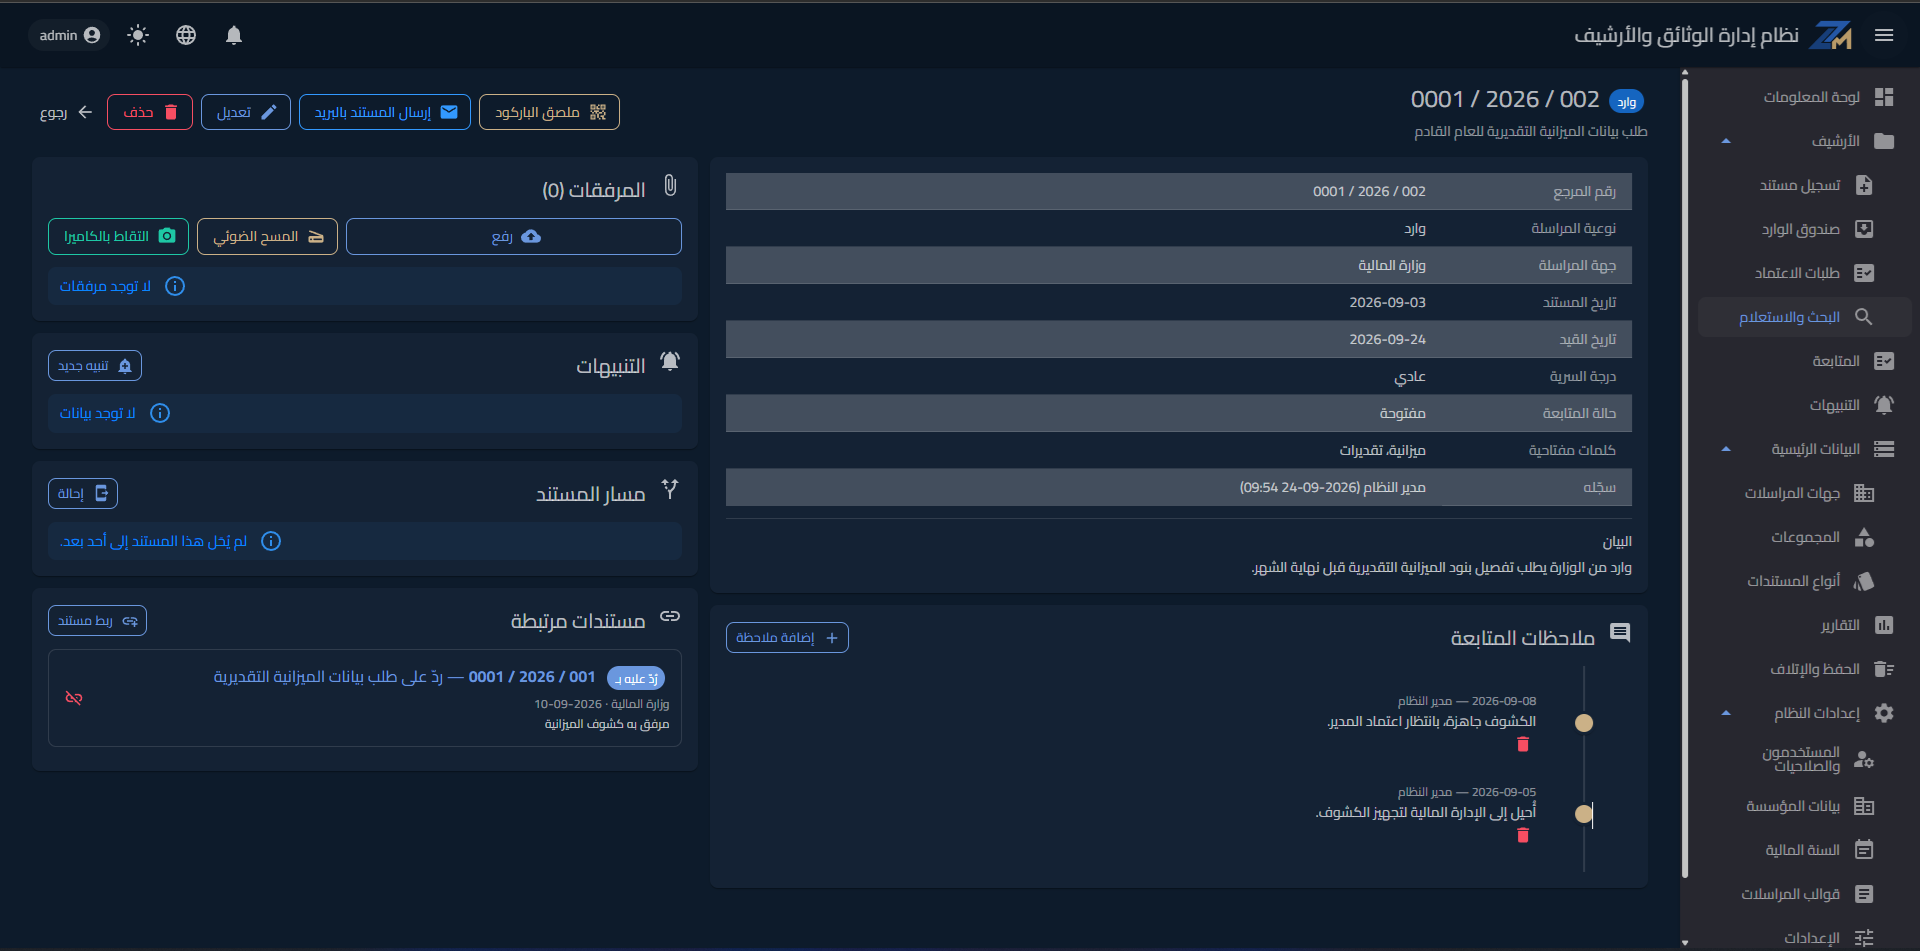The height and width of the screenshot is (951, 1920).
Task: Open المتابعة follow-up in sidebar
Action: 1805,361
